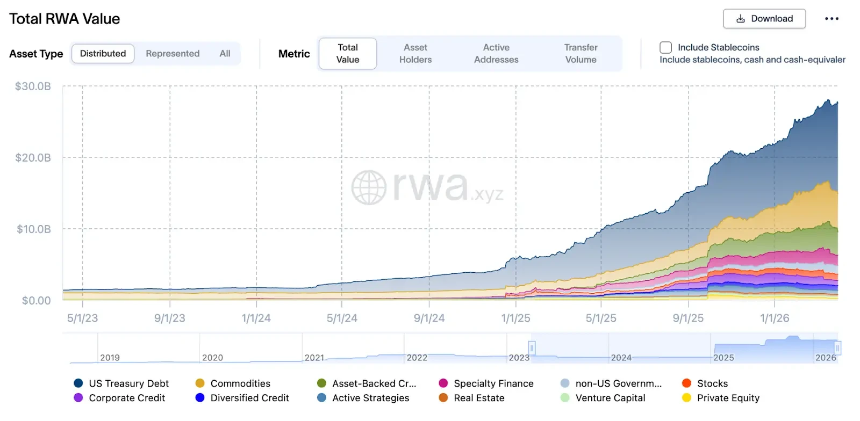
Task: Click the Commodities legend color dot
Action: click(200, 383)
